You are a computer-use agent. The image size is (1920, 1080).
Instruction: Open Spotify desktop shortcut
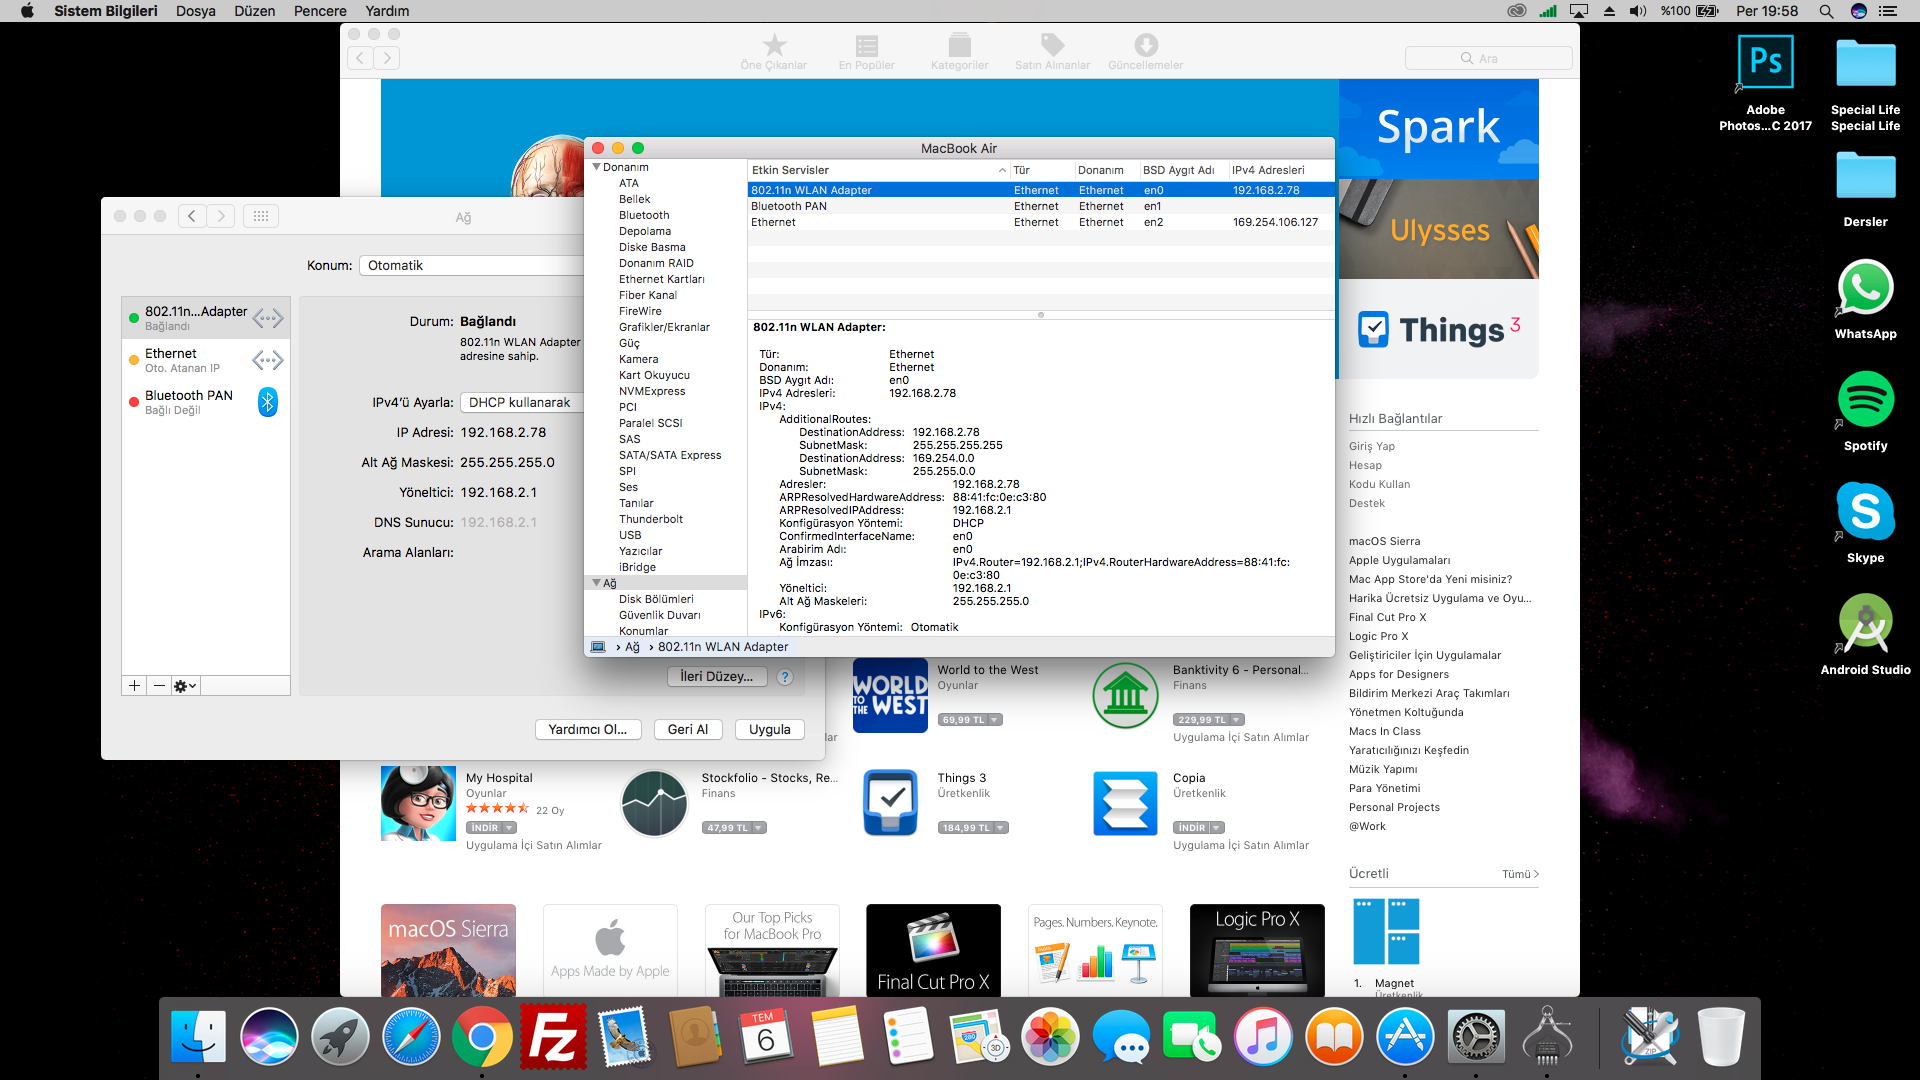tap(1865, 400)
